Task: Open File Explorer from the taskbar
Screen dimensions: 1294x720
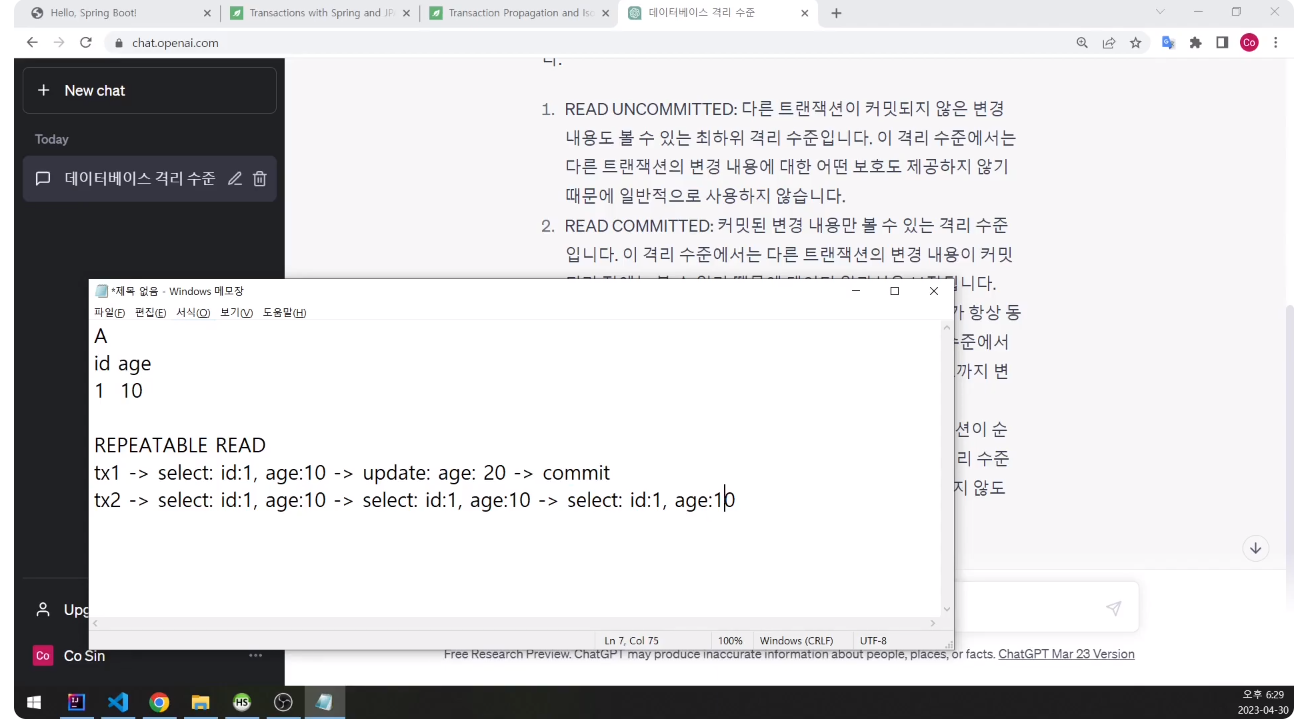Action: point(200,702)
